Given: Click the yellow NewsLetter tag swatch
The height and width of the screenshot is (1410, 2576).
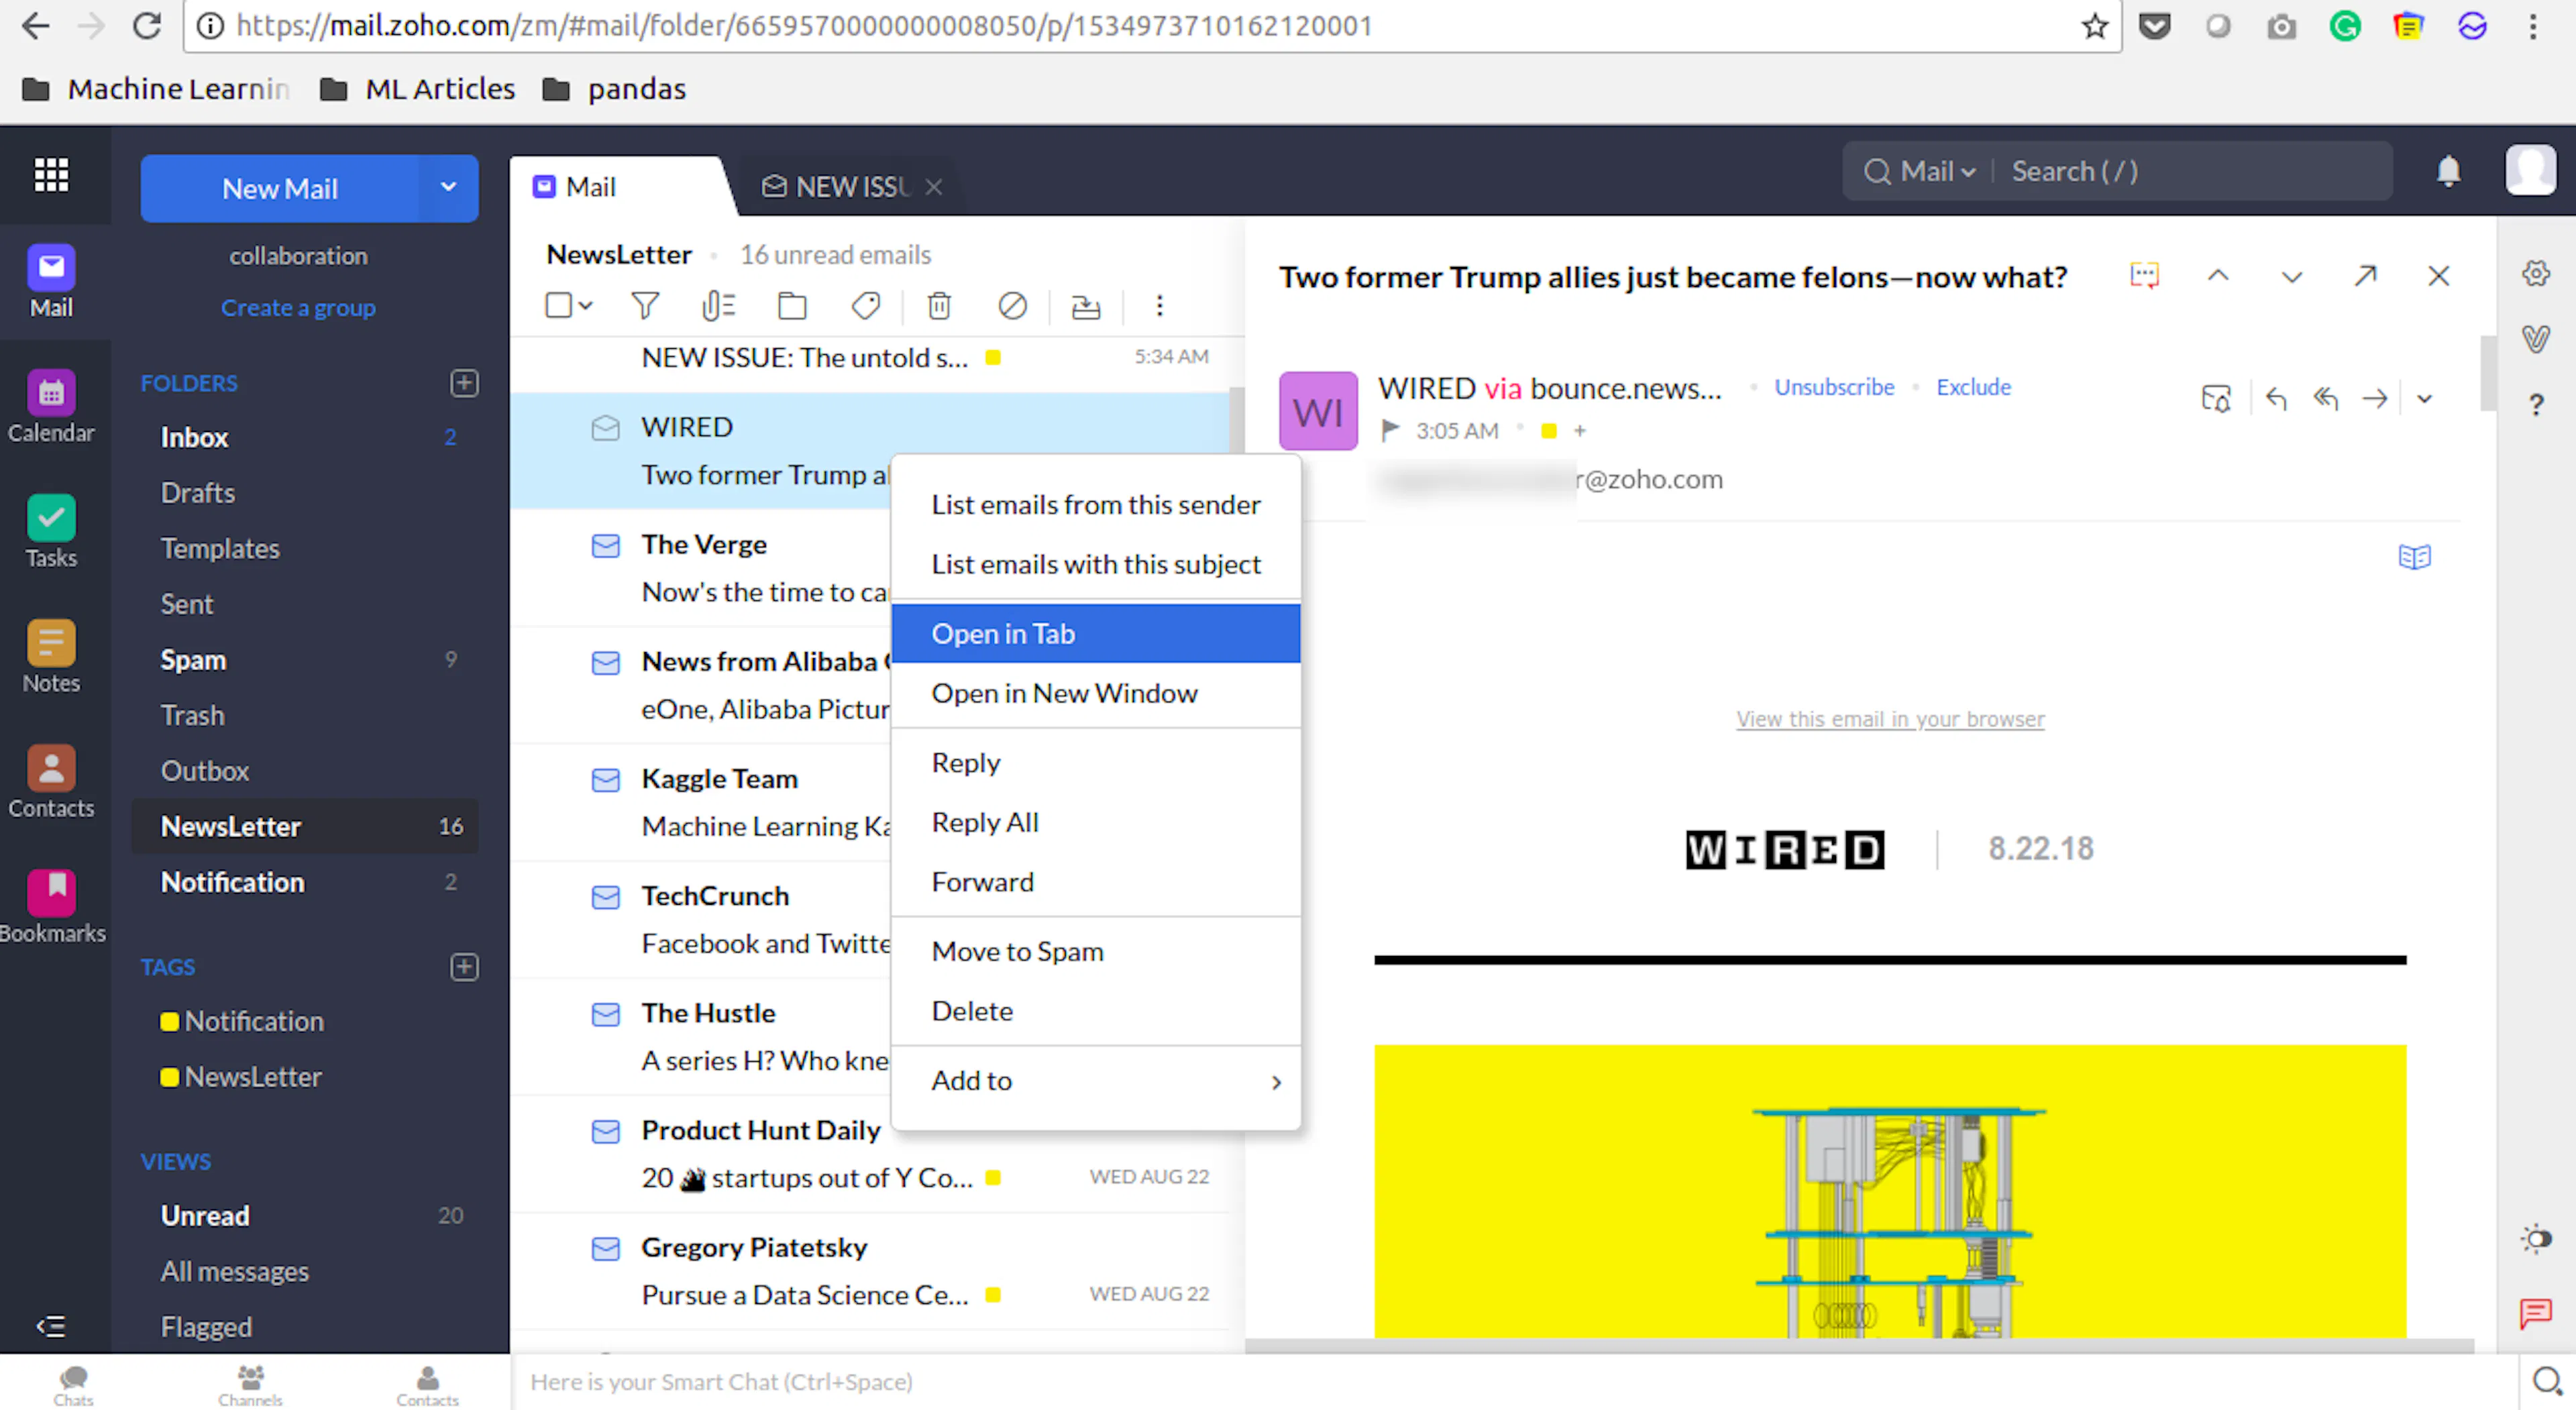Looking at the screenshot, I should pyautogui.click(x=169, y=1077).
